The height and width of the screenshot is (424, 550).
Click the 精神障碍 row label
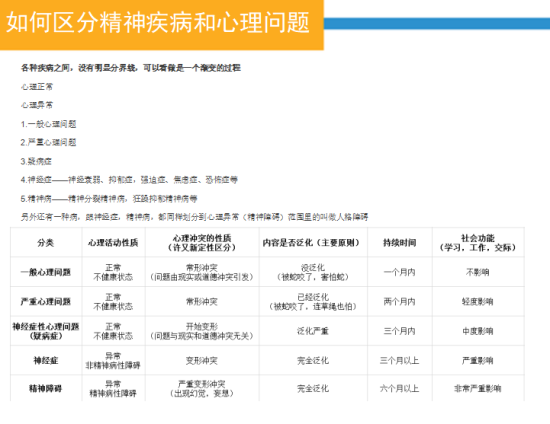[46, 388]
